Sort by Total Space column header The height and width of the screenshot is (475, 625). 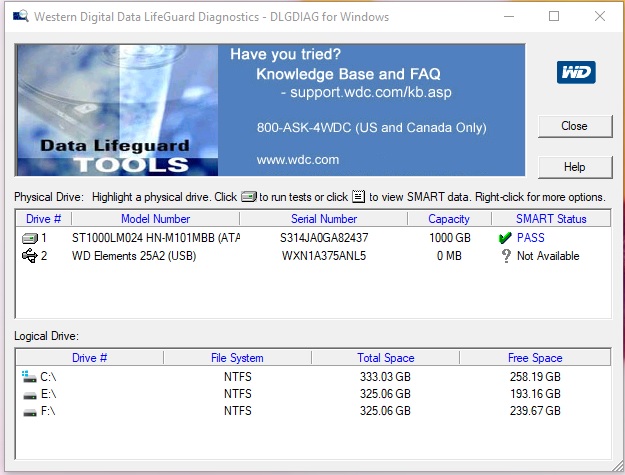[385, 358]
